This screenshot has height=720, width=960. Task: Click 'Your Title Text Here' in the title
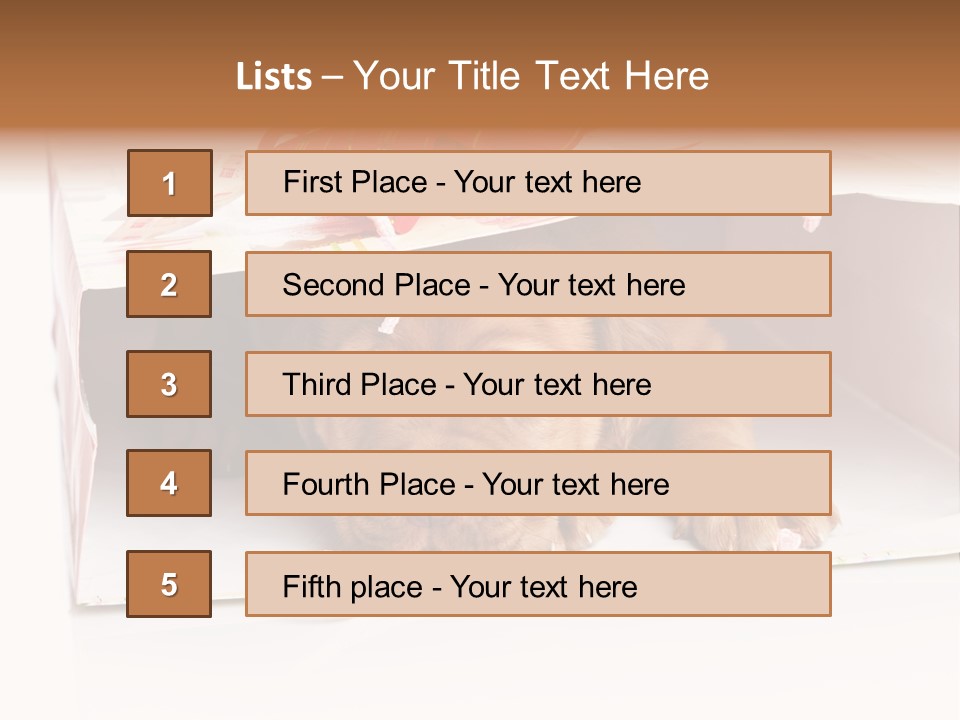tap(531, 76)
